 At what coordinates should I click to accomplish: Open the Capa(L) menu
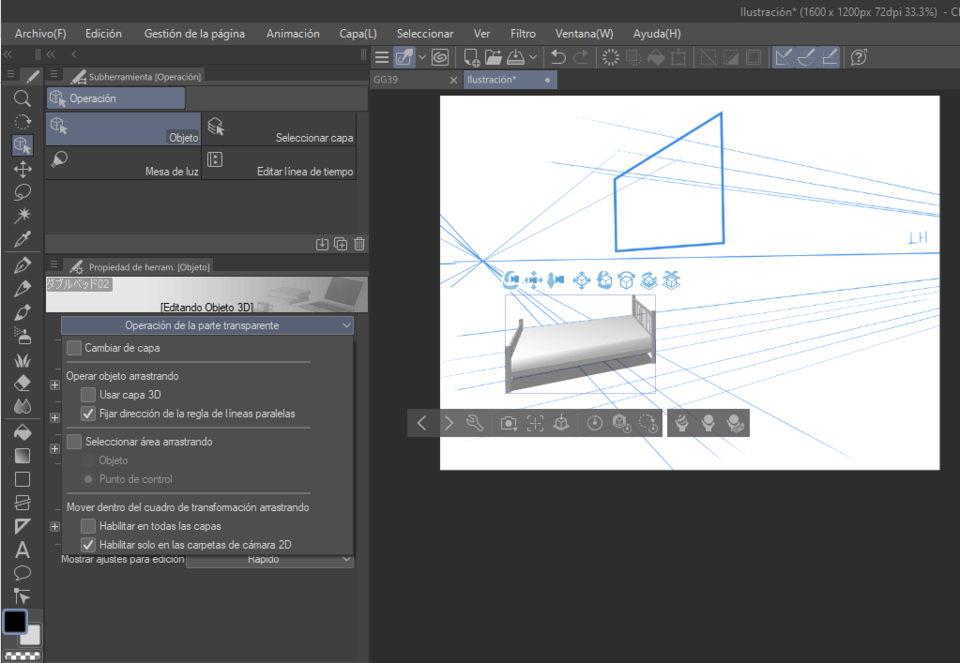coord(358,34)
